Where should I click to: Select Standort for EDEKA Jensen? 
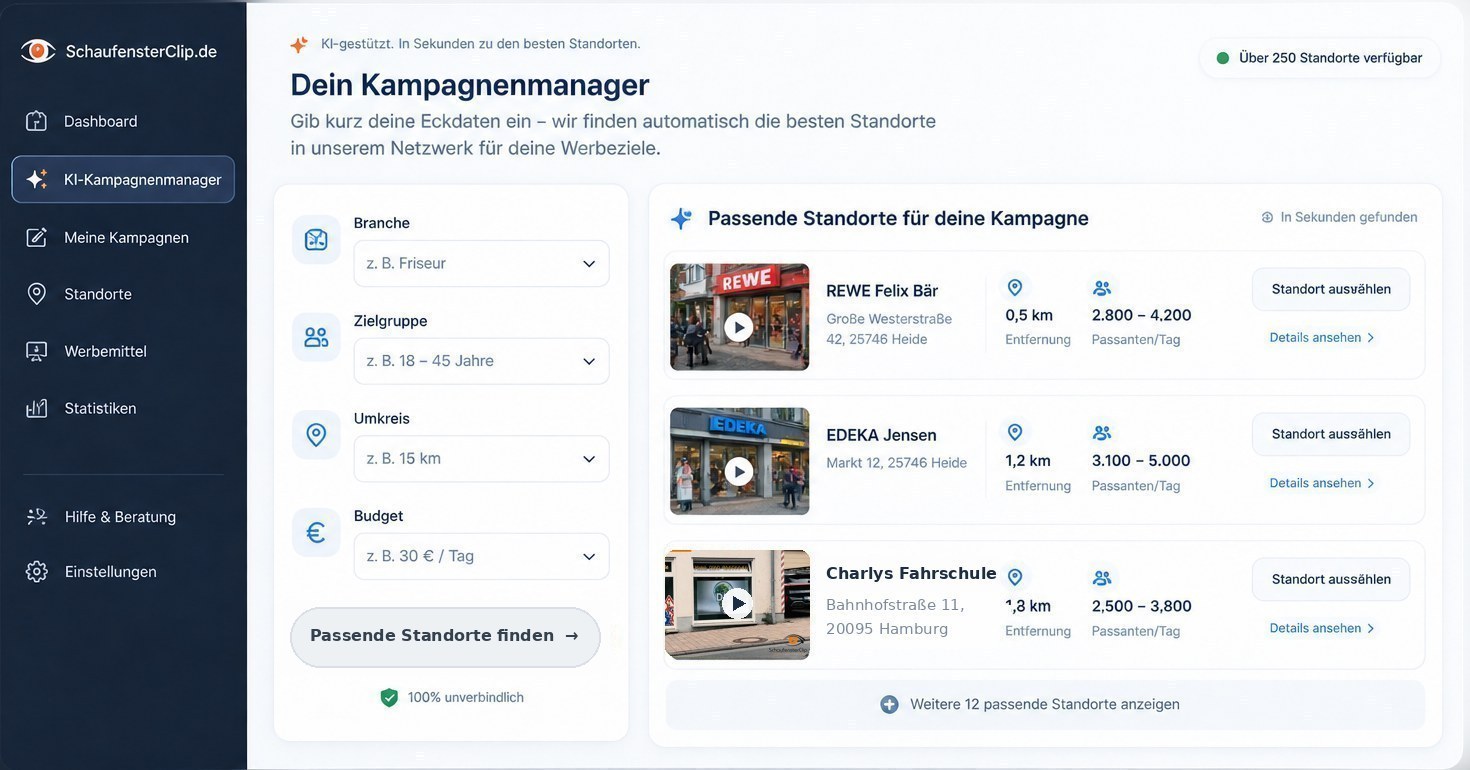point(1331,434)
